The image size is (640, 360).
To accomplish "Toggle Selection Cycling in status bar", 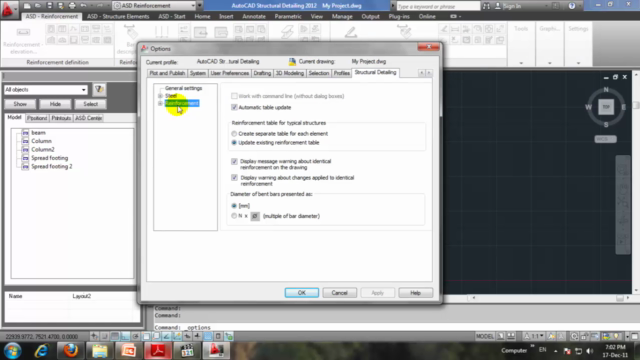I will click(229, 336).
